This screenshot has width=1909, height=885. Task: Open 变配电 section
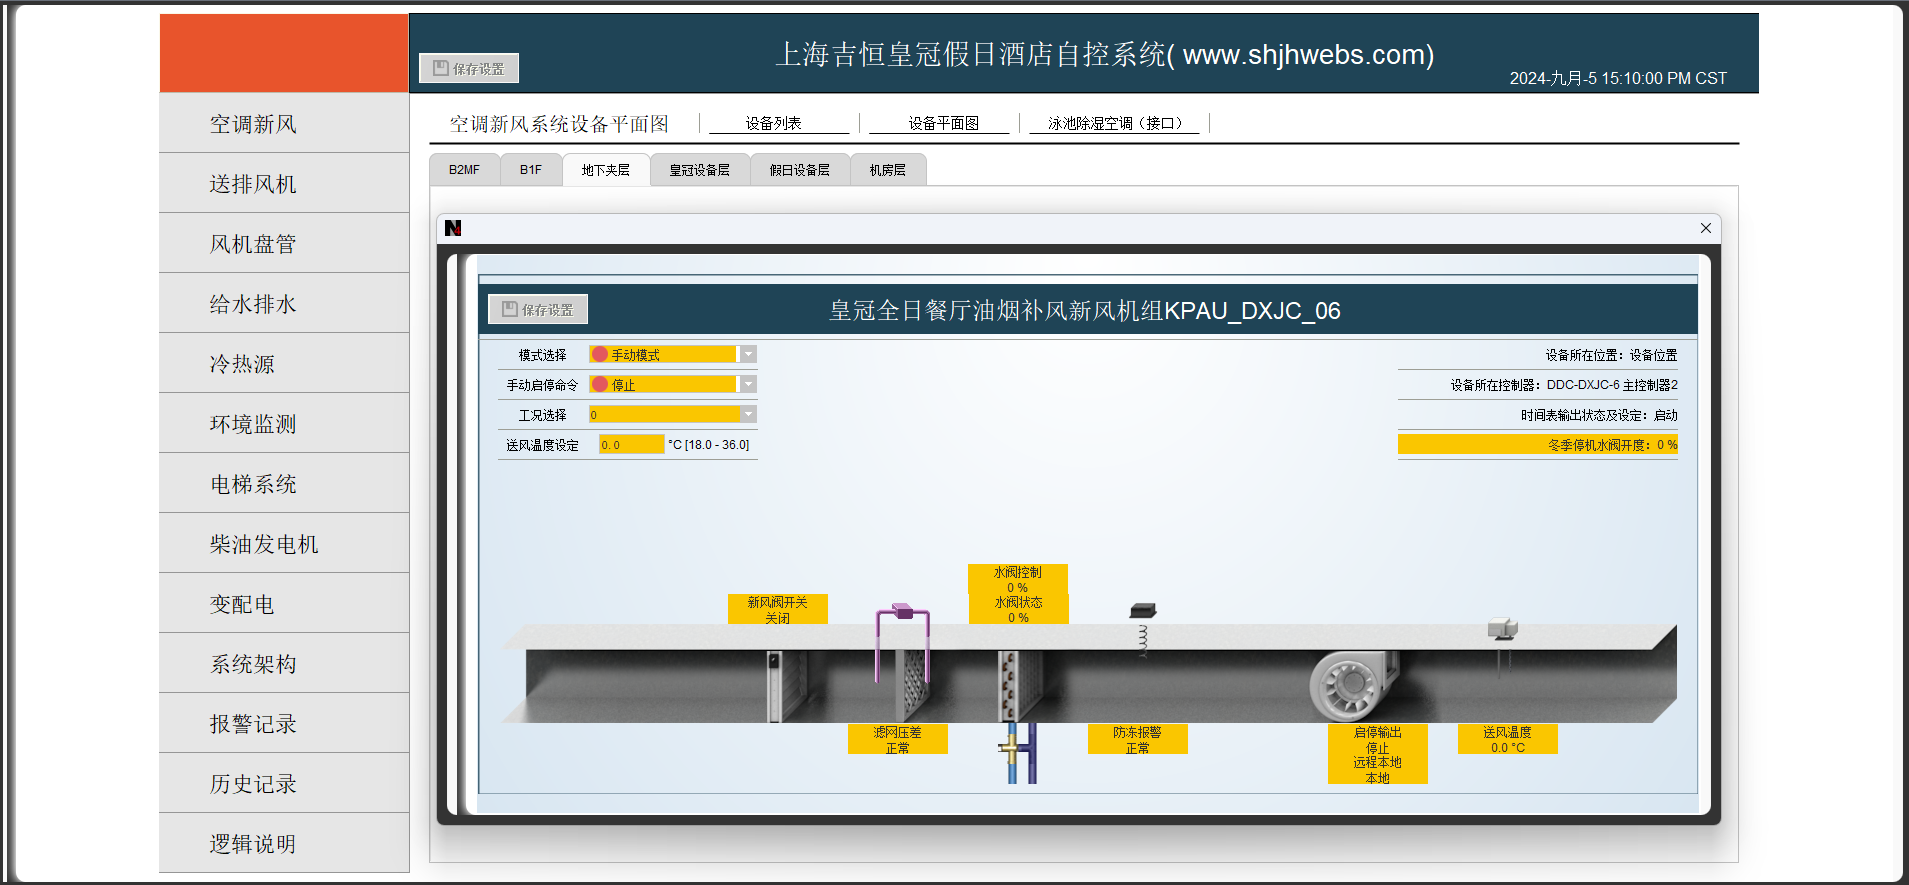[284, 604]
